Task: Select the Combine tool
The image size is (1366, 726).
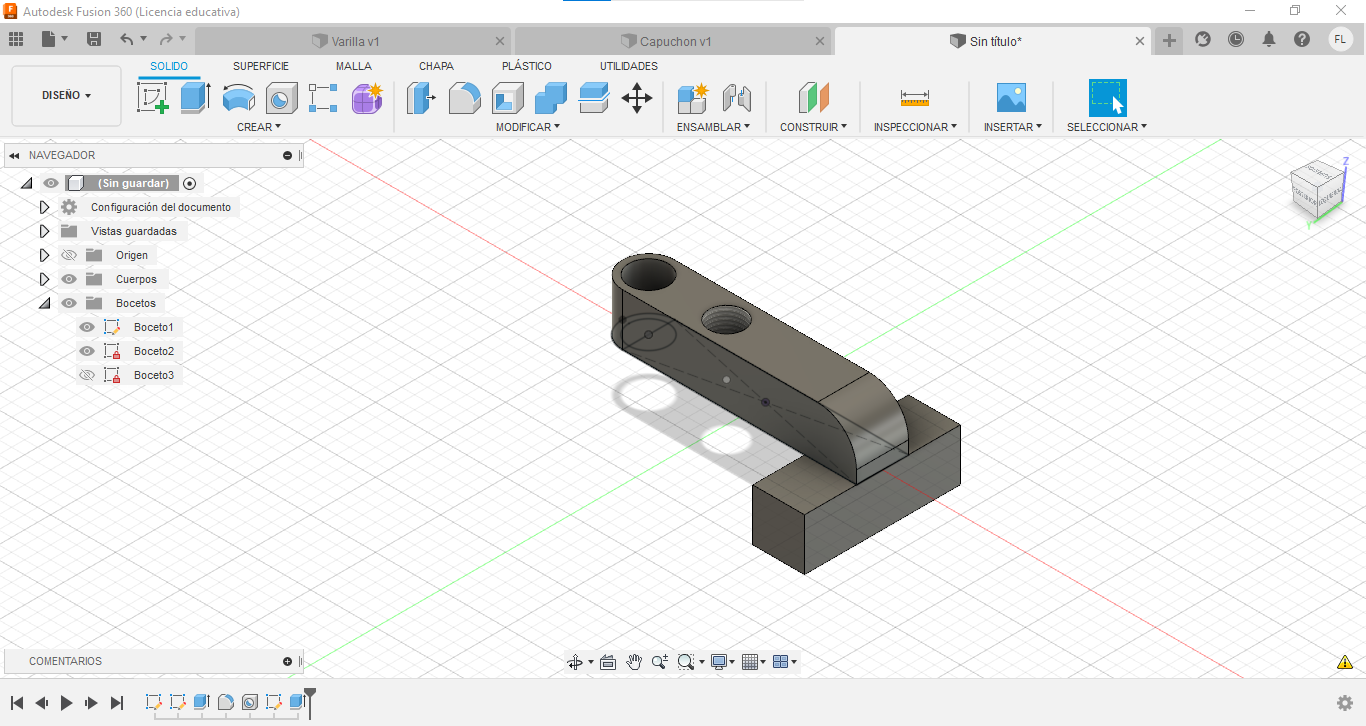Action: coord(551,98)
